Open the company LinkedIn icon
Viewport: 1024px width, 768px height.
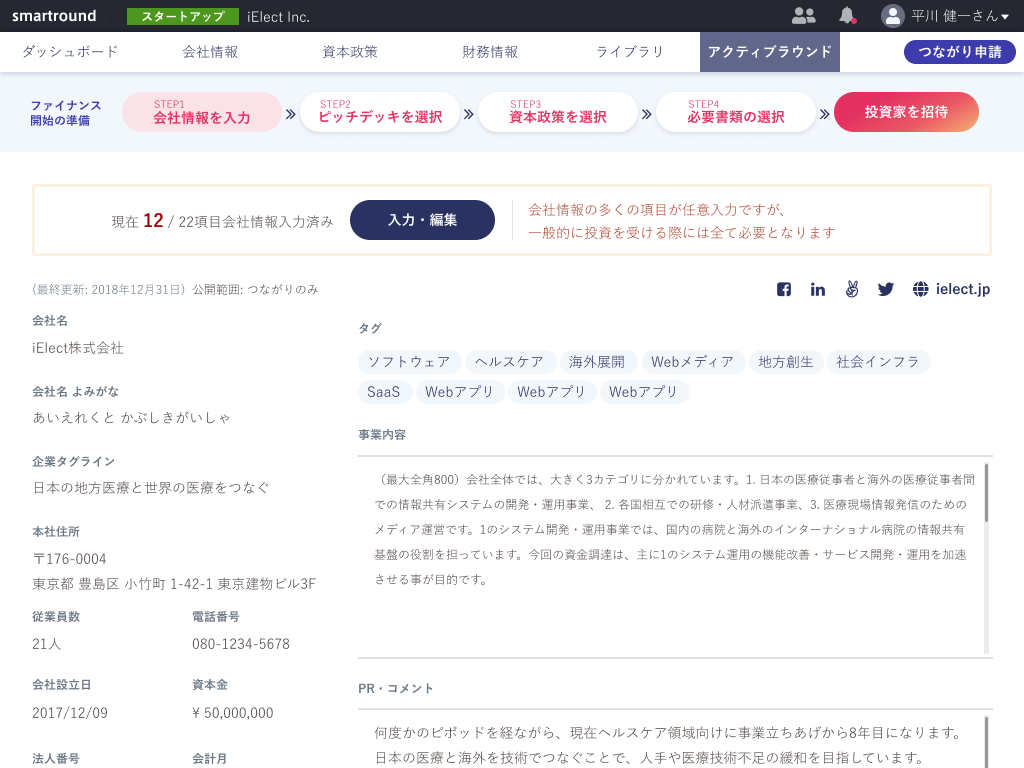tap(818, 289)
